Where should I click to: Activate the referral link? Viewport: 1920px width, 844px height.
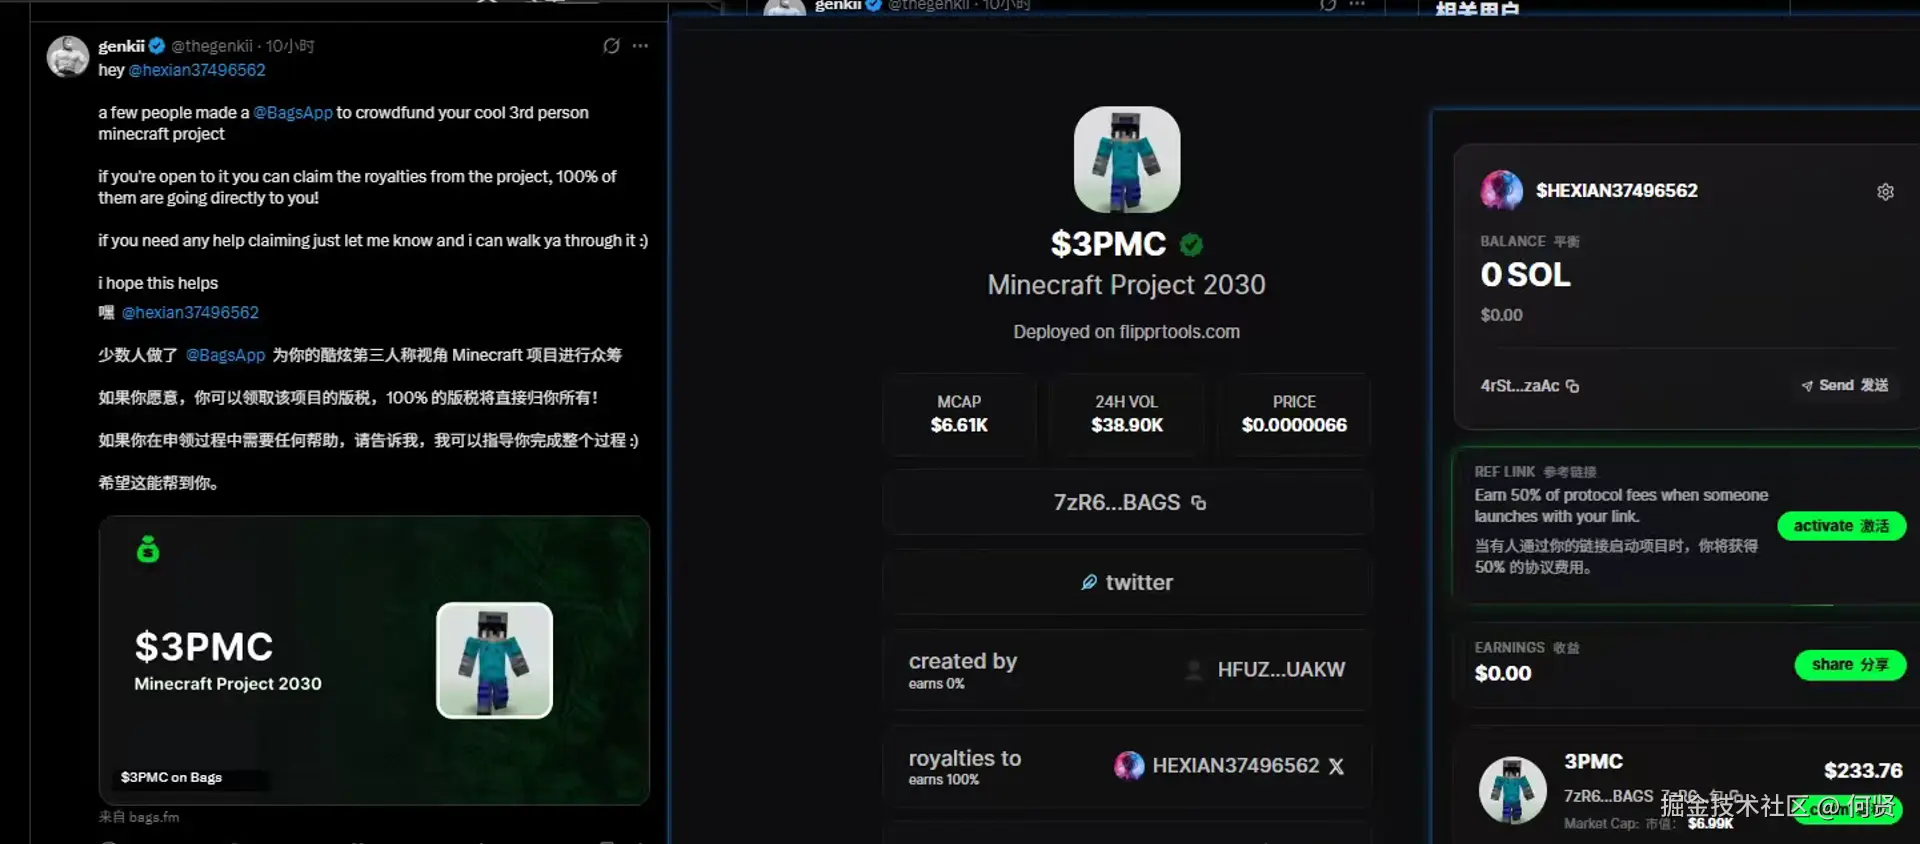[x=1841, y=526]
